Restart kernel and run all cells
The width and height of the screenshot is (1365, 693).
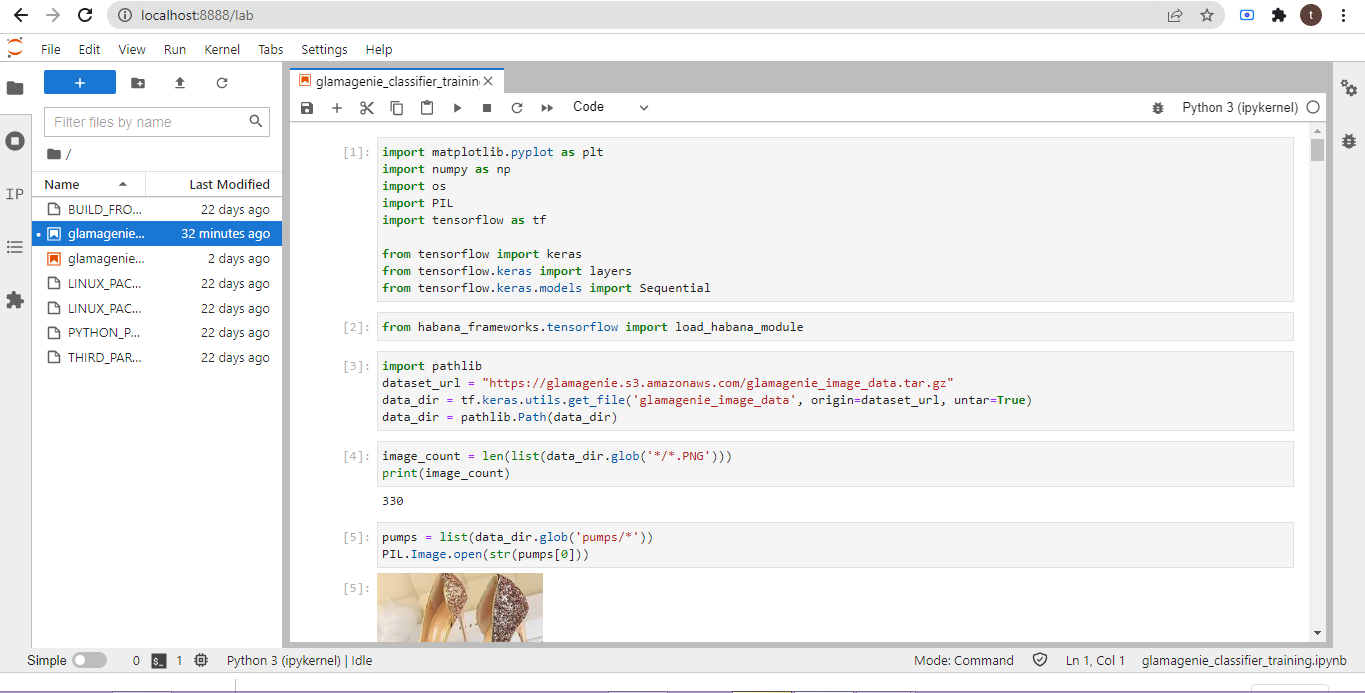pos(547,108)
